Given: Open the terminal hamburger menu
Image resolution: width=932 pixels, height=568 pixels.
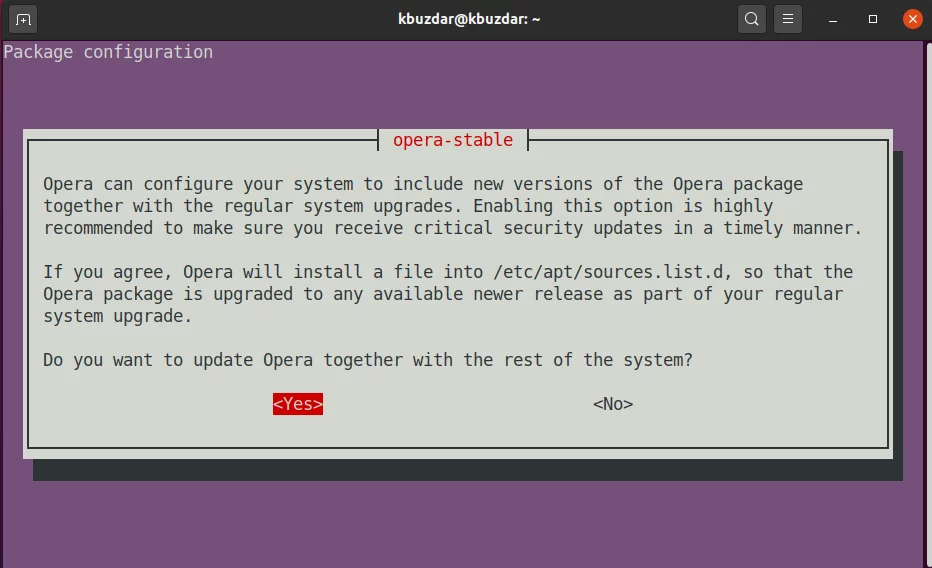Looking at the screenshot, I should click(x=788, y=20).
